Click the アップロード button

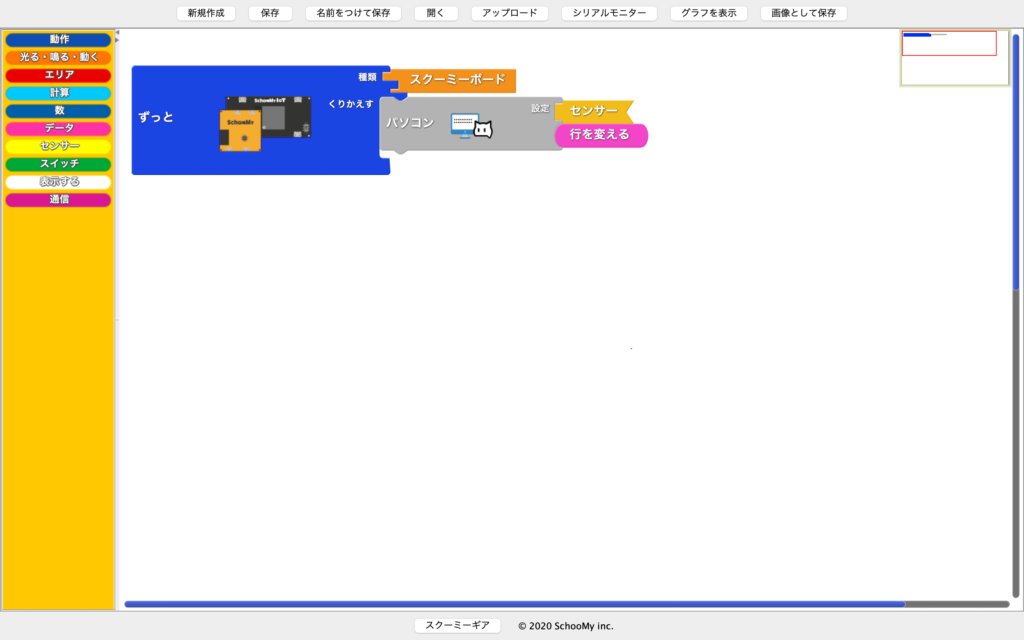pos(509,13)
